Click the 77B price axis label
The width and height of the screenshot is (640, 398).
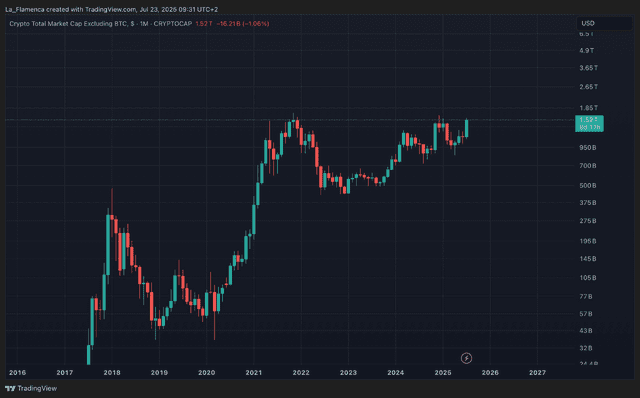pos(586,296)
